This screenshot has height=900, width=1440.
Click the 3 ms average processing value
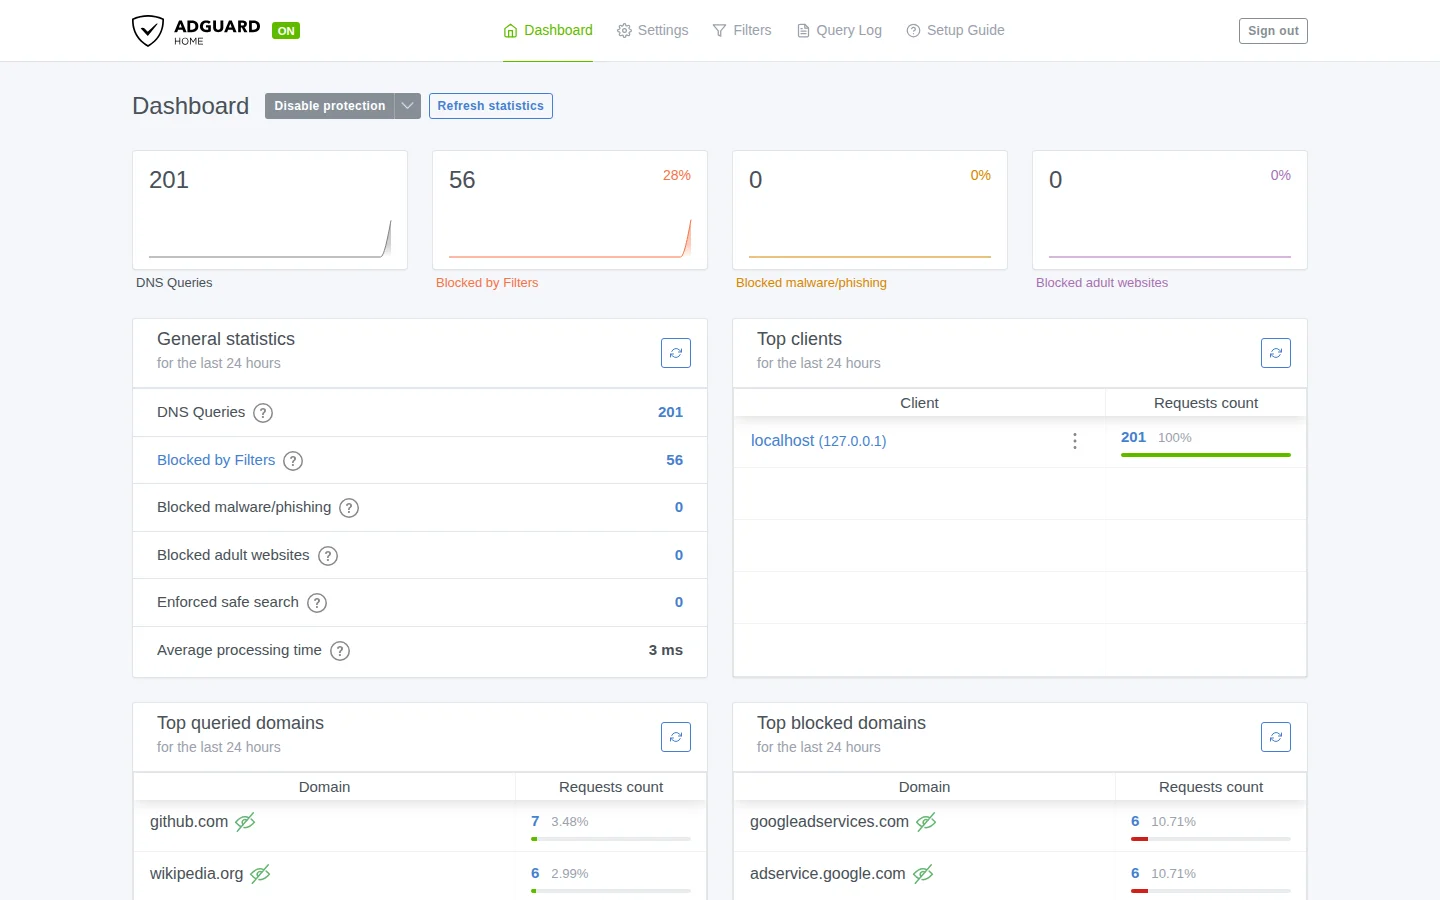tap(666, 650)
